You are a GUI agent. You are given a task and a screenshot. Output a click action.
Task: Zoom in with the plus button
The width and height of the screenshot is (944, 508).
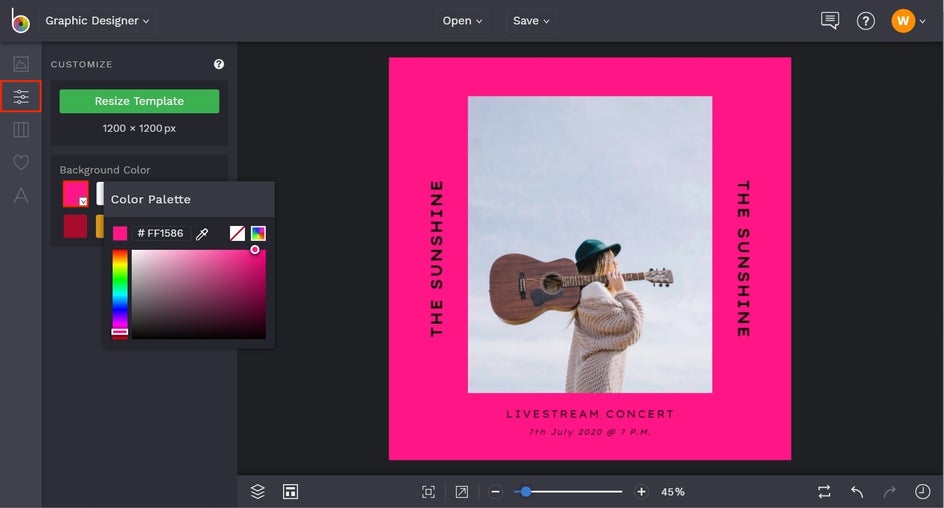coord(642,492)
